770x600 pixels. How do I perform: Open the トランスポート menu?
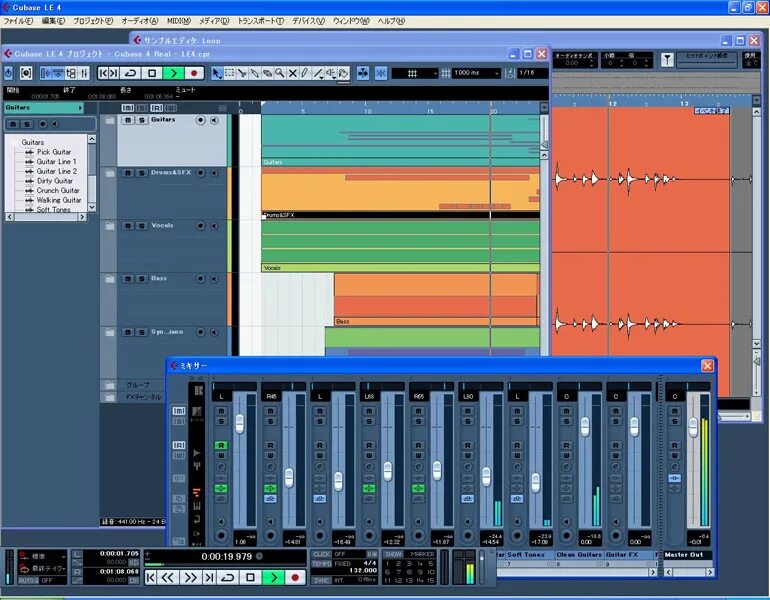click(261, 21)
